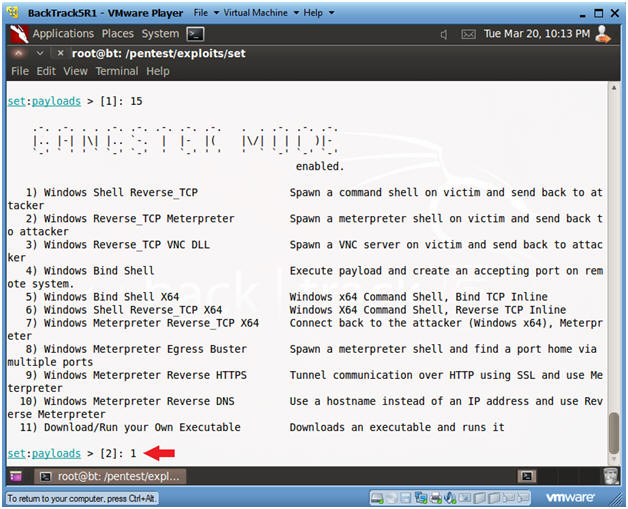Viewport: 628px width, 509px height.
Task: Click the VMware hard disk device icon
Action: [377, 498]
